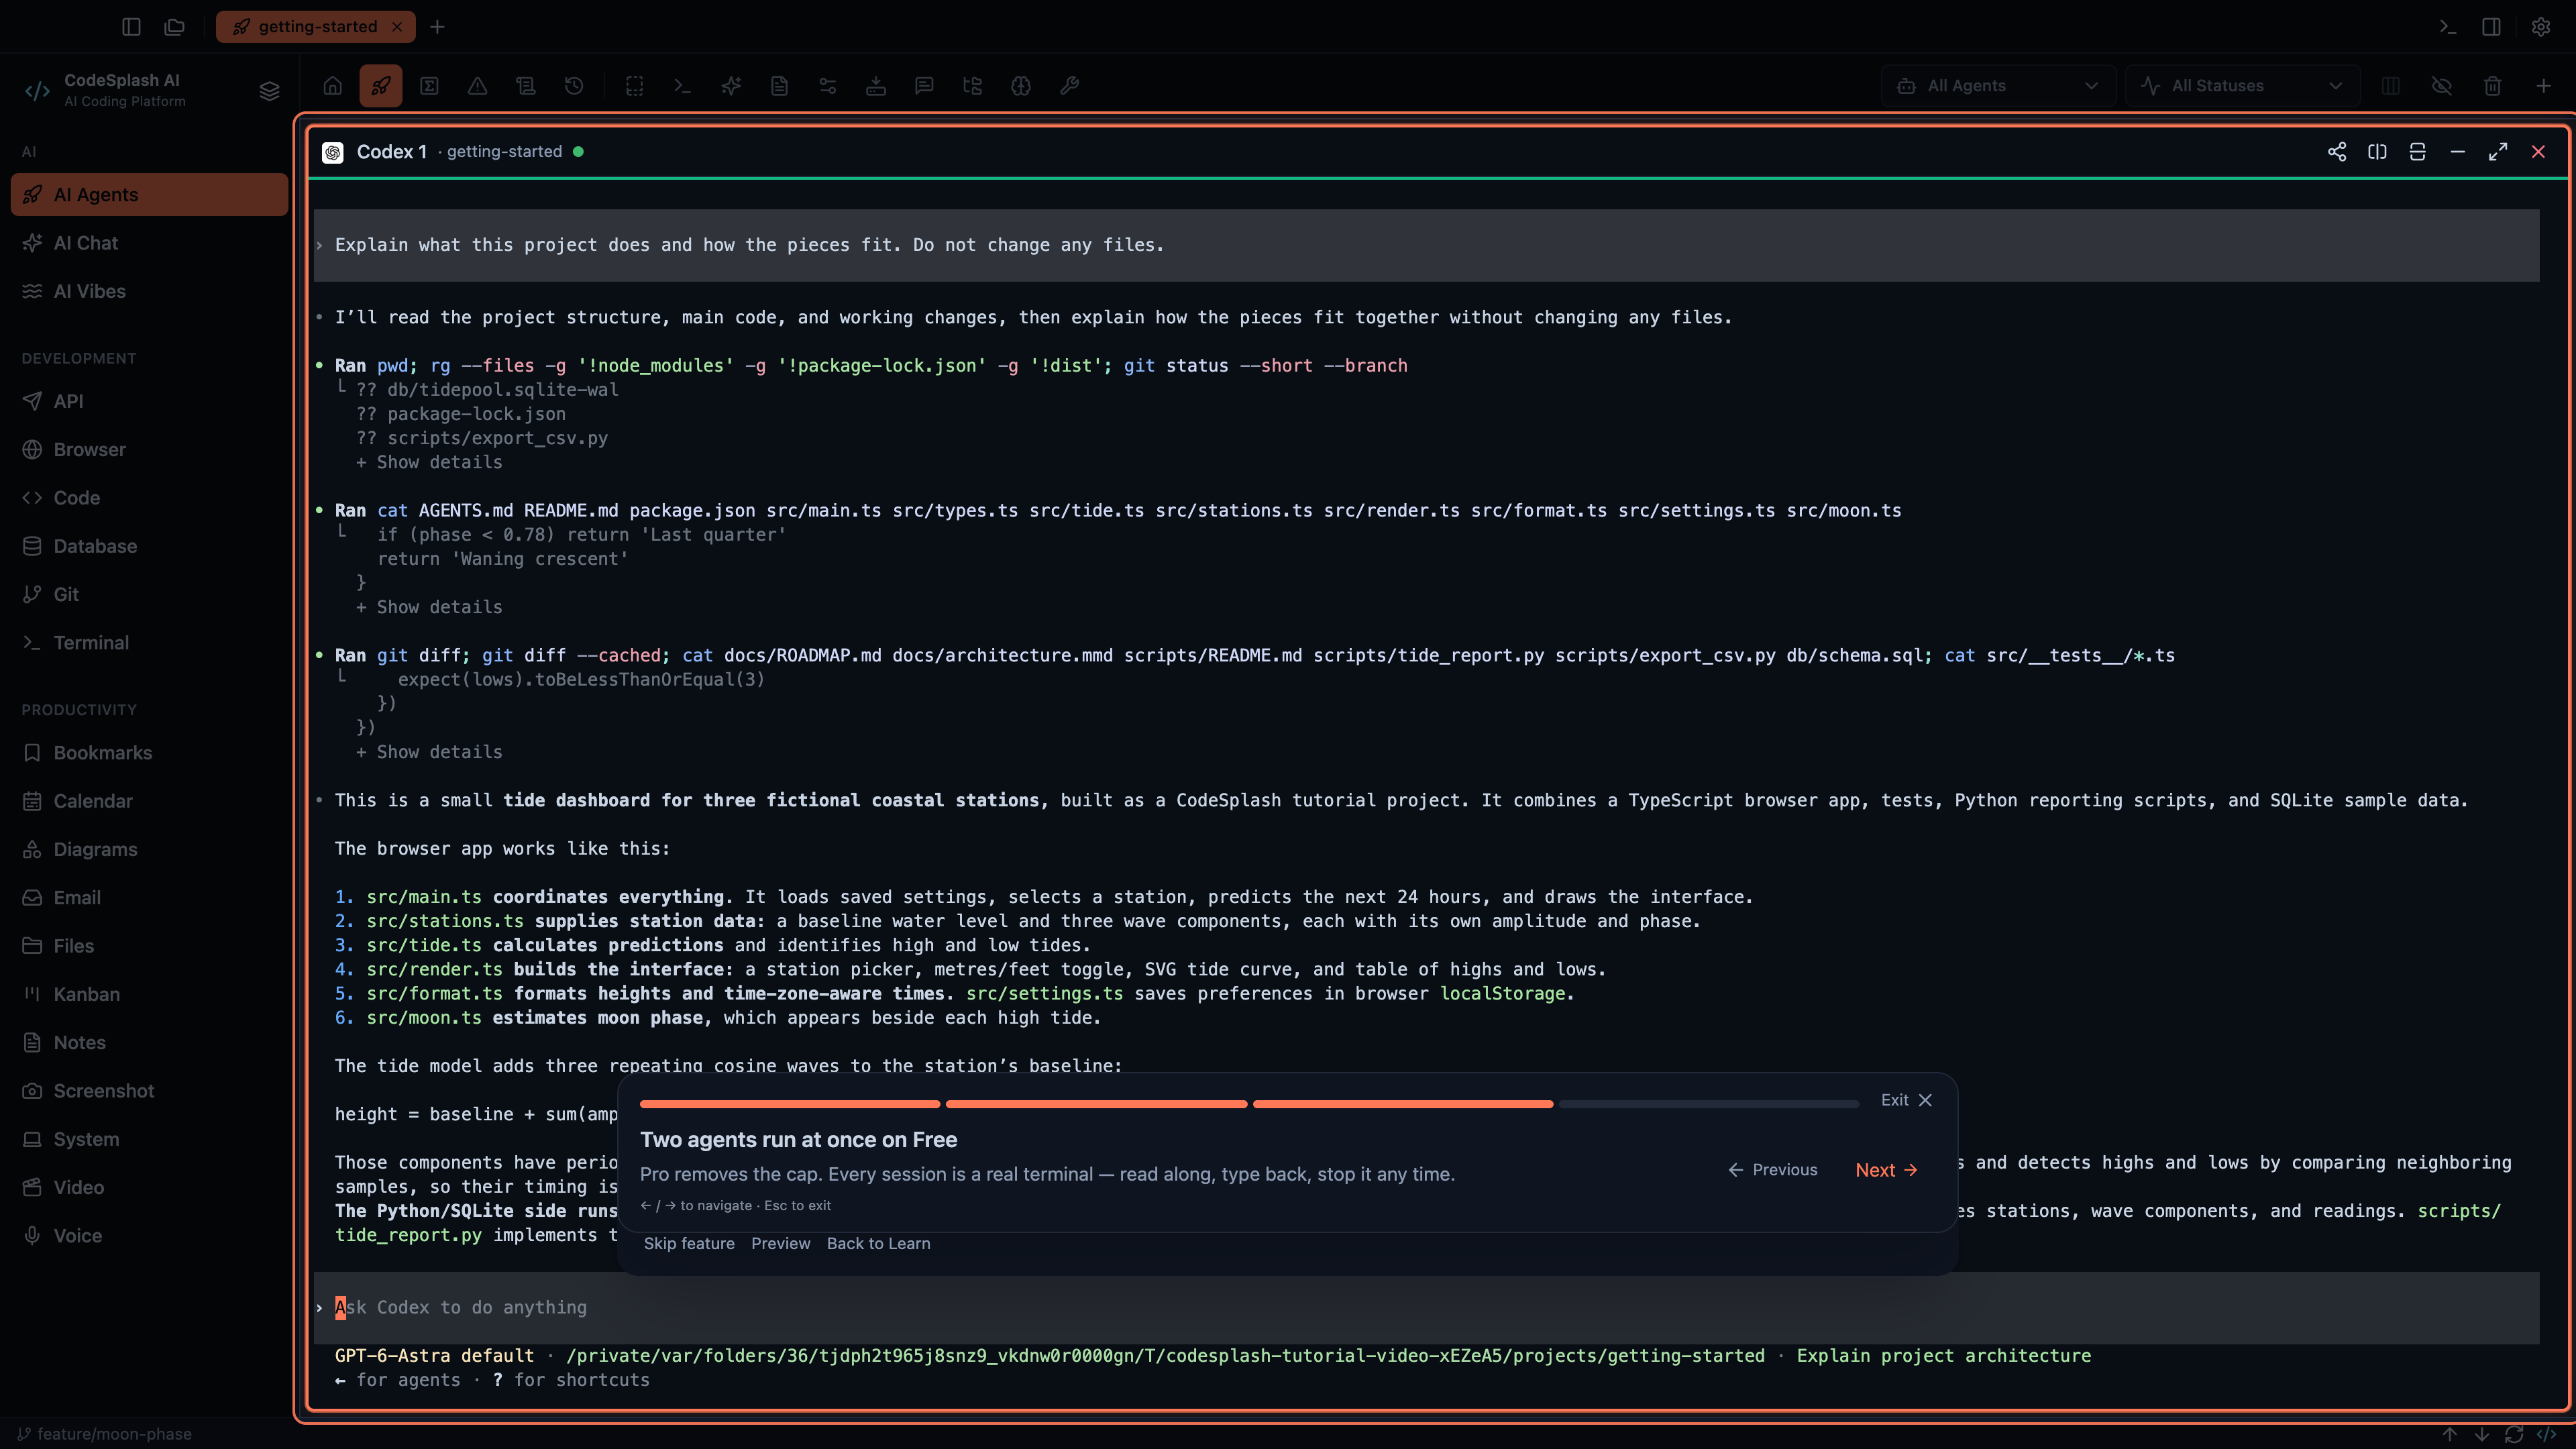Toggle the hidden-agents eye-off icon

pos(2442,86)
